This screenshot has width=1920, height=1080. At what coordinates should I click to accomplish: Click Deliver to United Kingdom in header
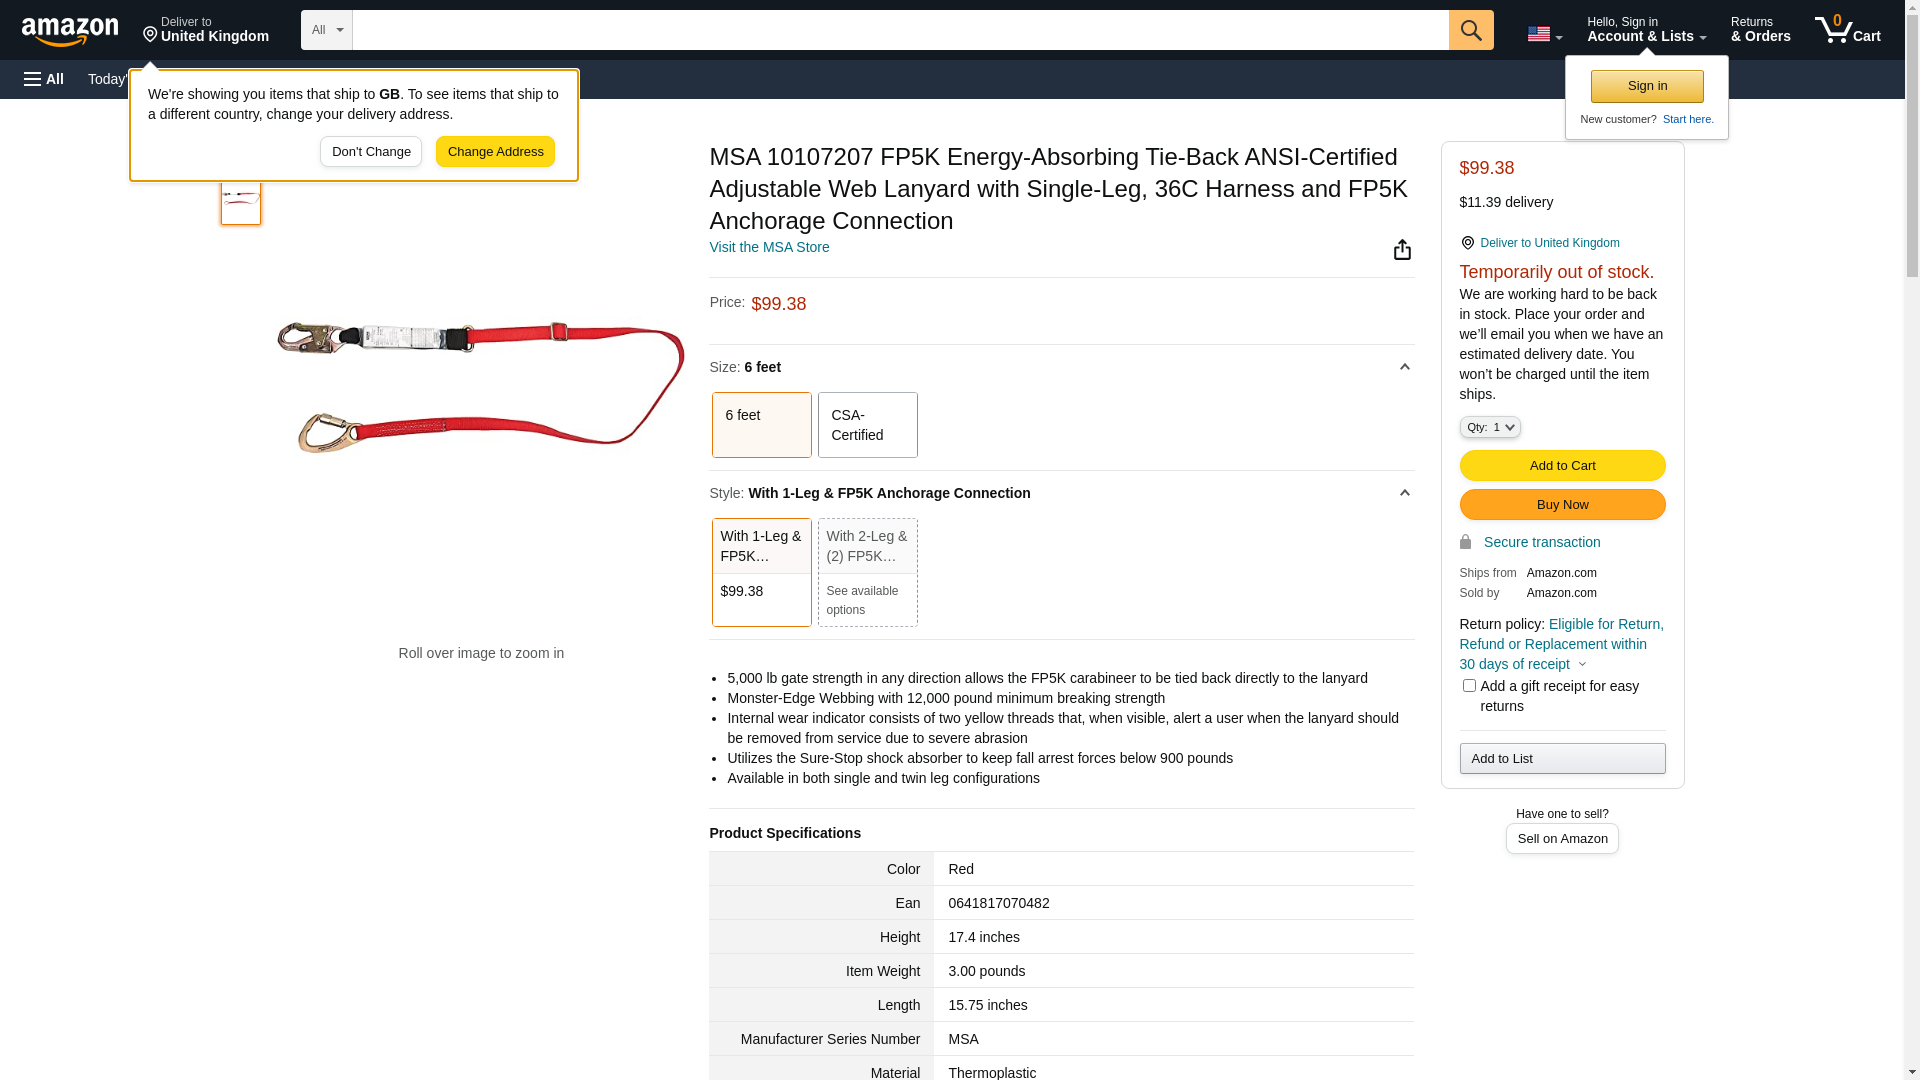[206, 30]
